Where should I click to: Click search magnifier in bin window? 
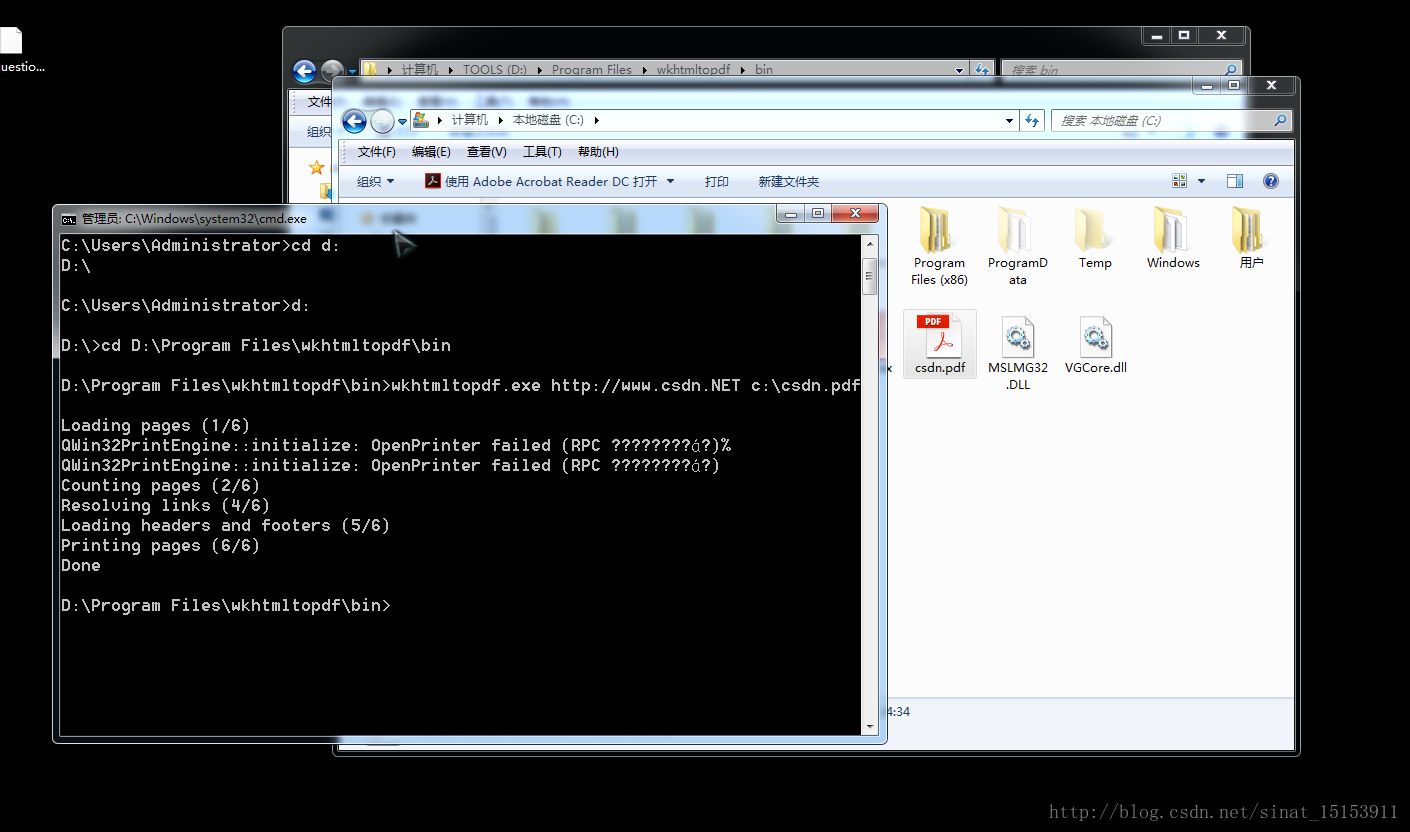tap(1230, 70)
